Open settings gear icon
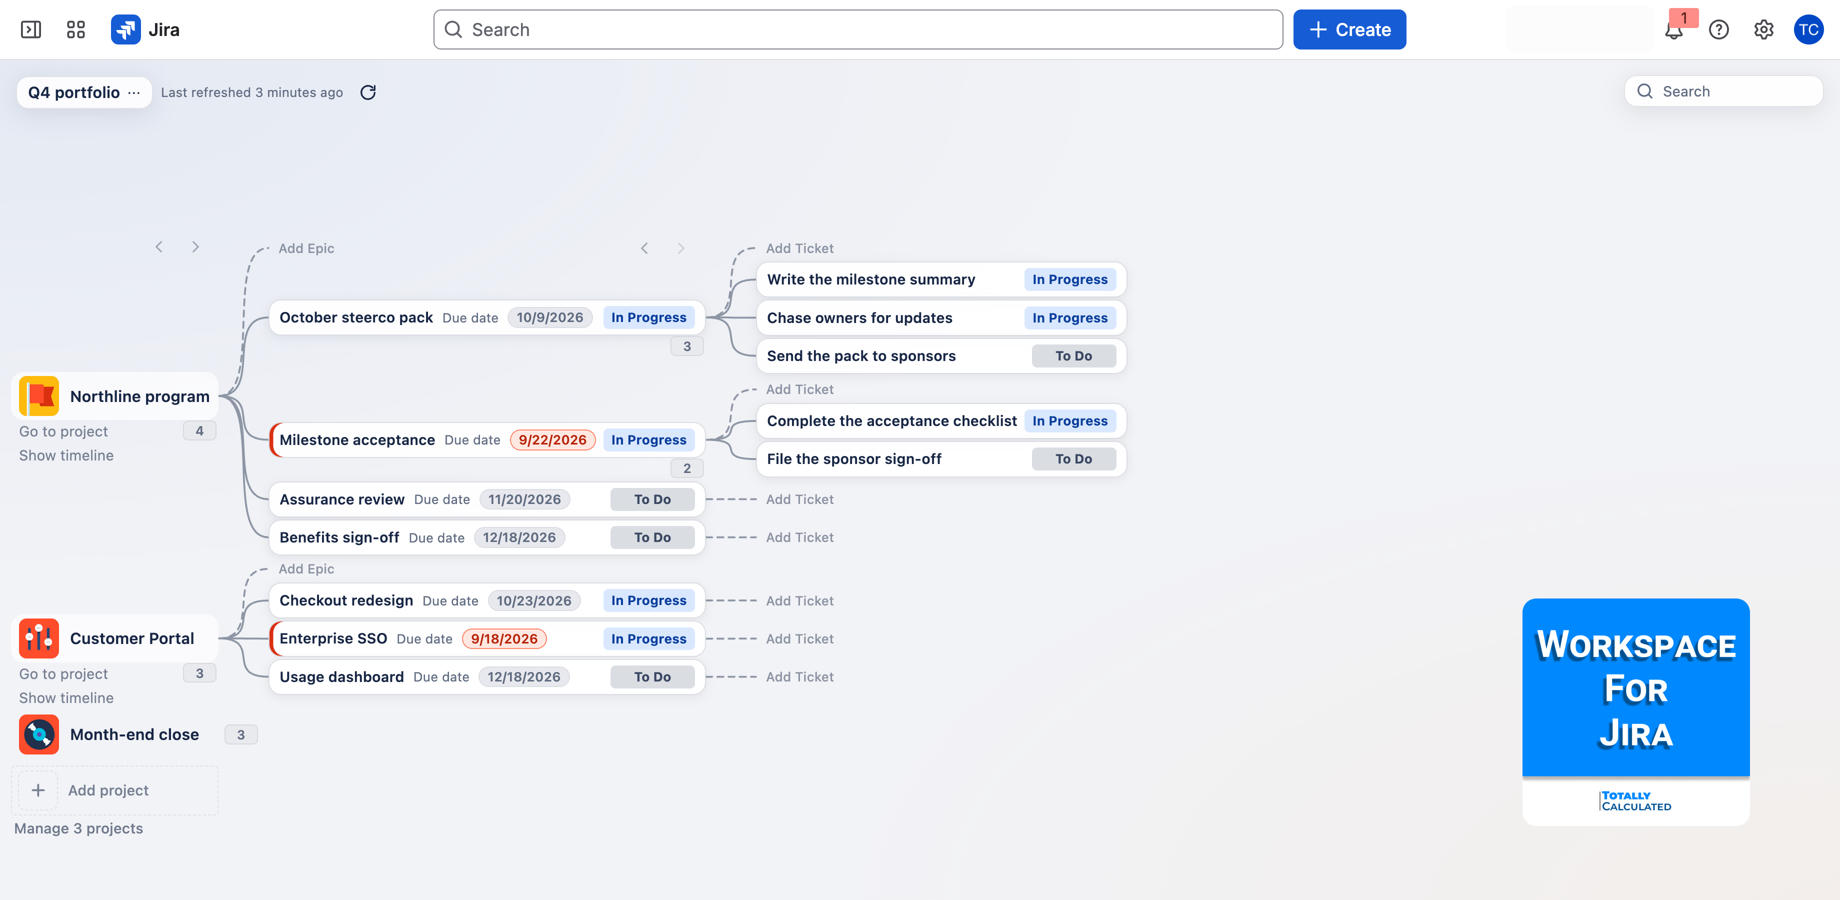The width and height of the screenshot is (1840, 900). pos(1764,30)
